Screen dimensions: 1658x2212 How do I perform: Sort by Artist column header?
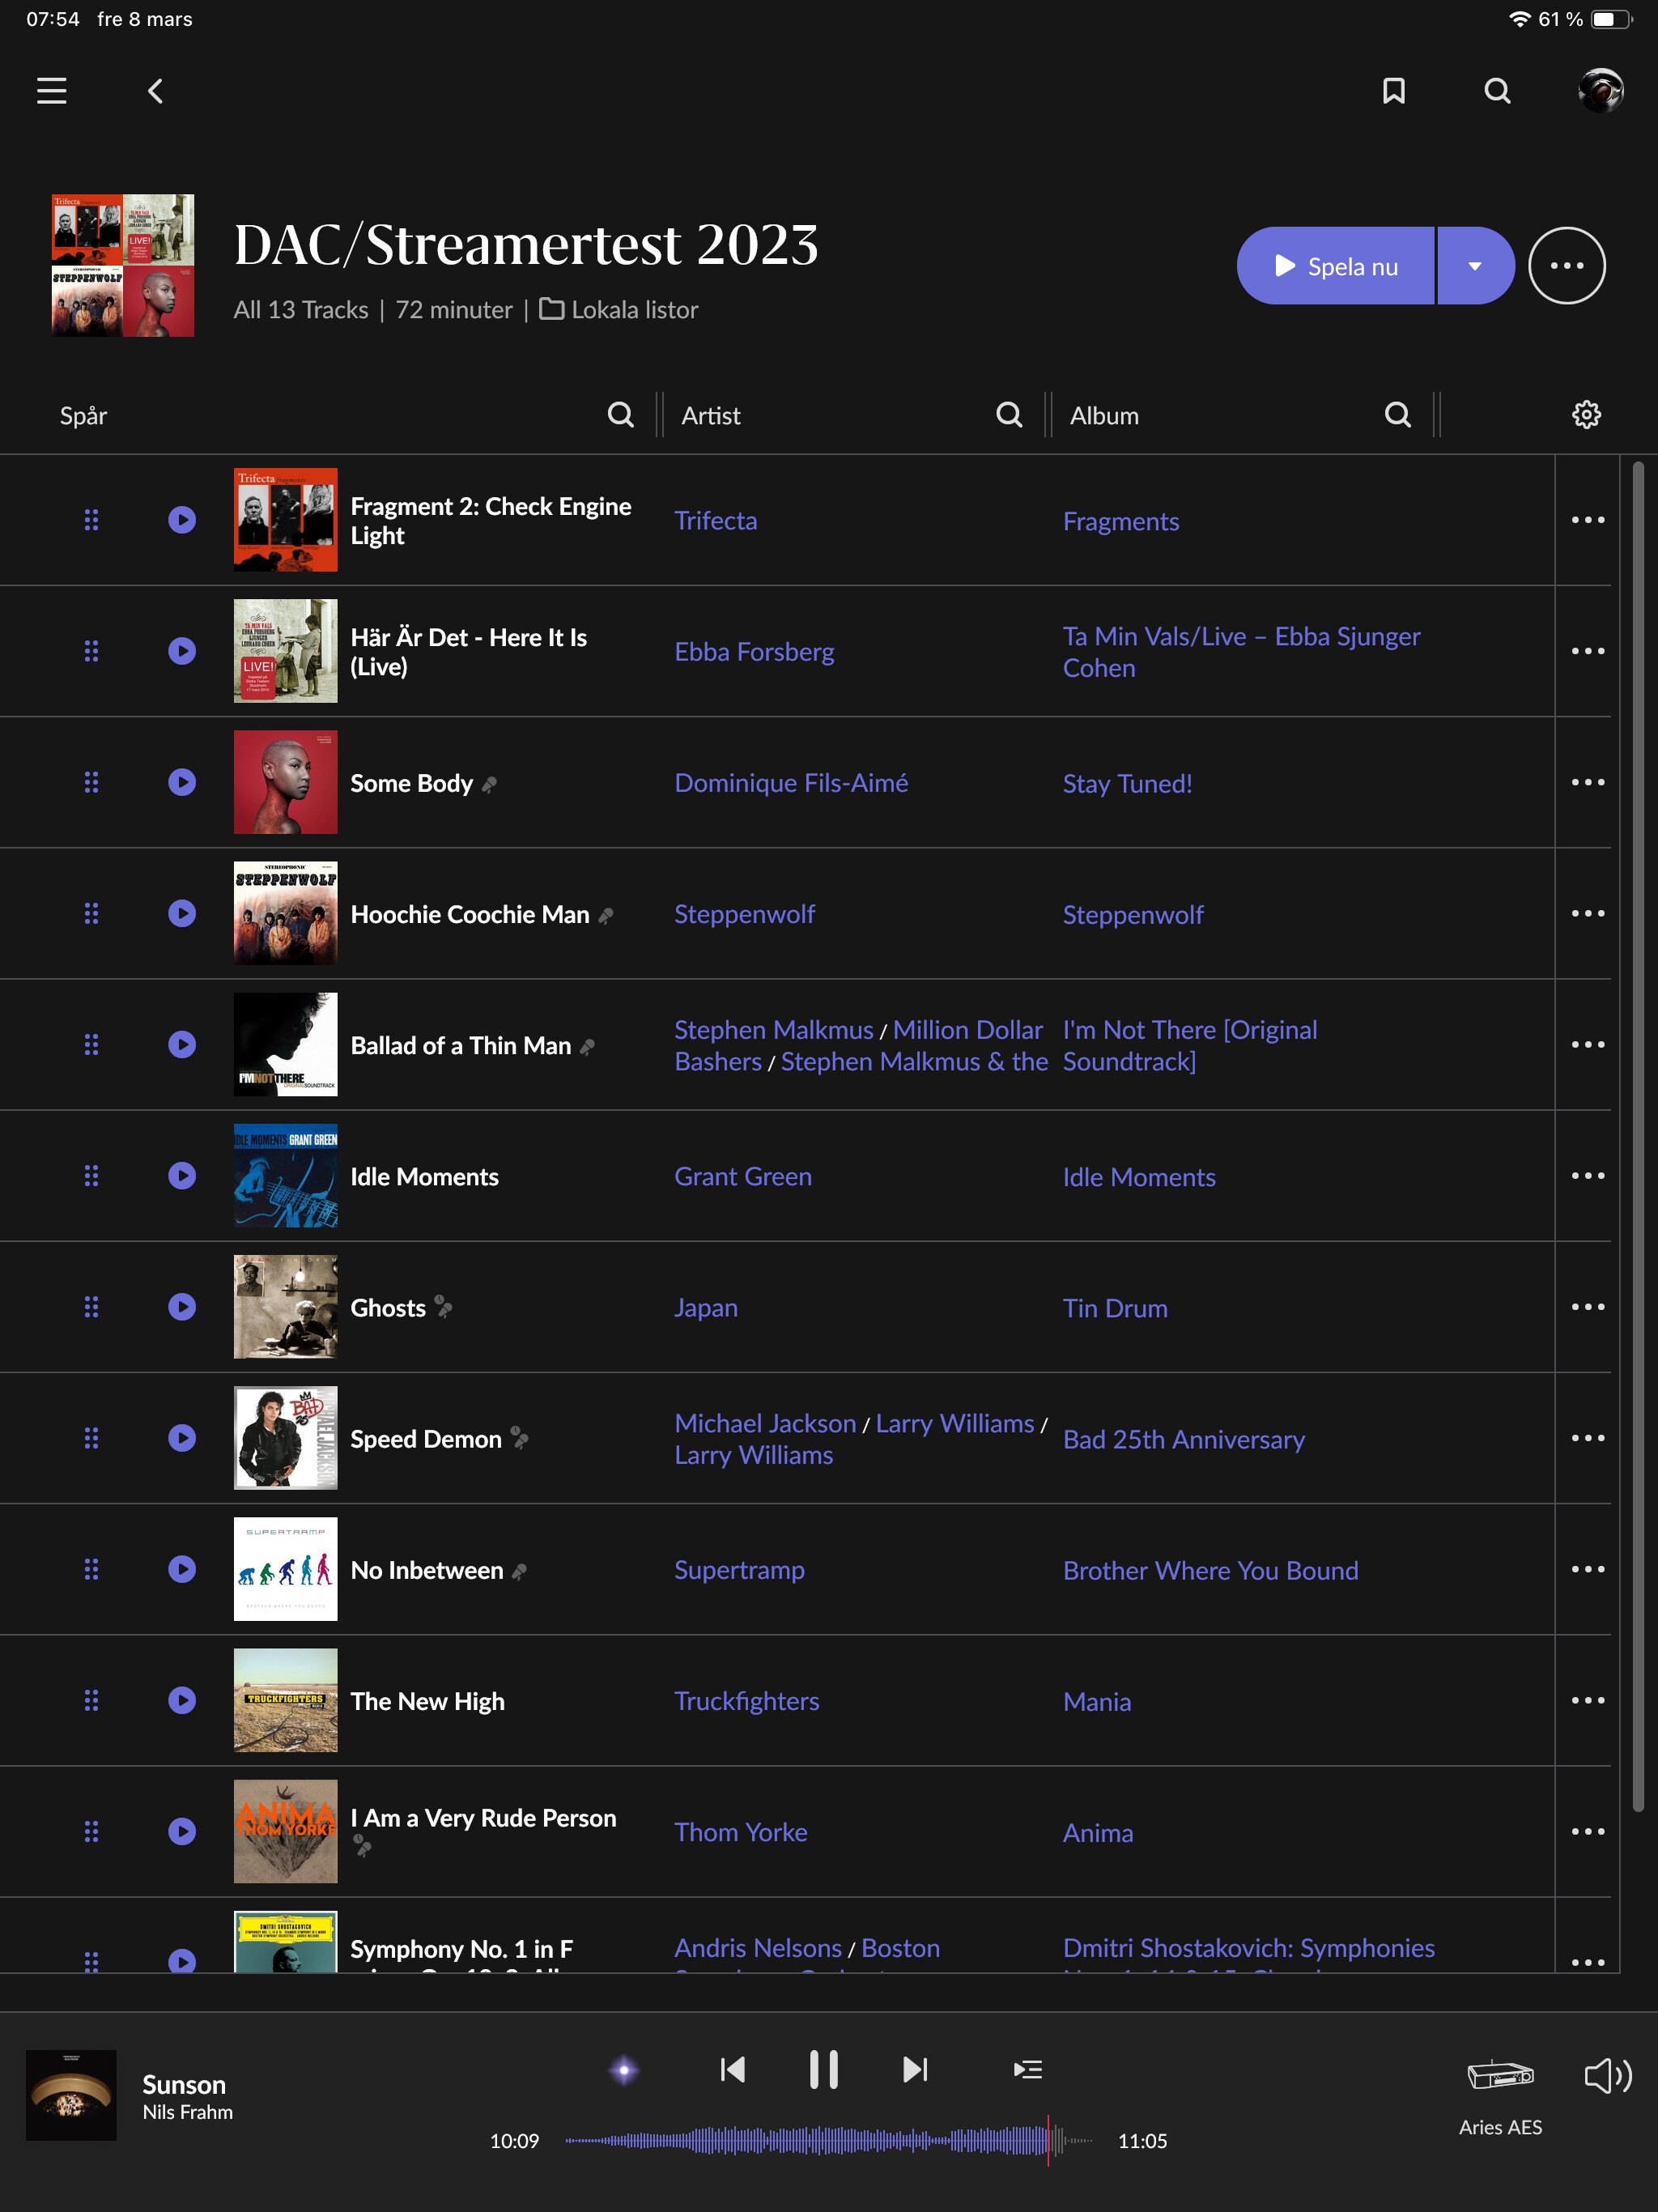click(x=711, y=415)
